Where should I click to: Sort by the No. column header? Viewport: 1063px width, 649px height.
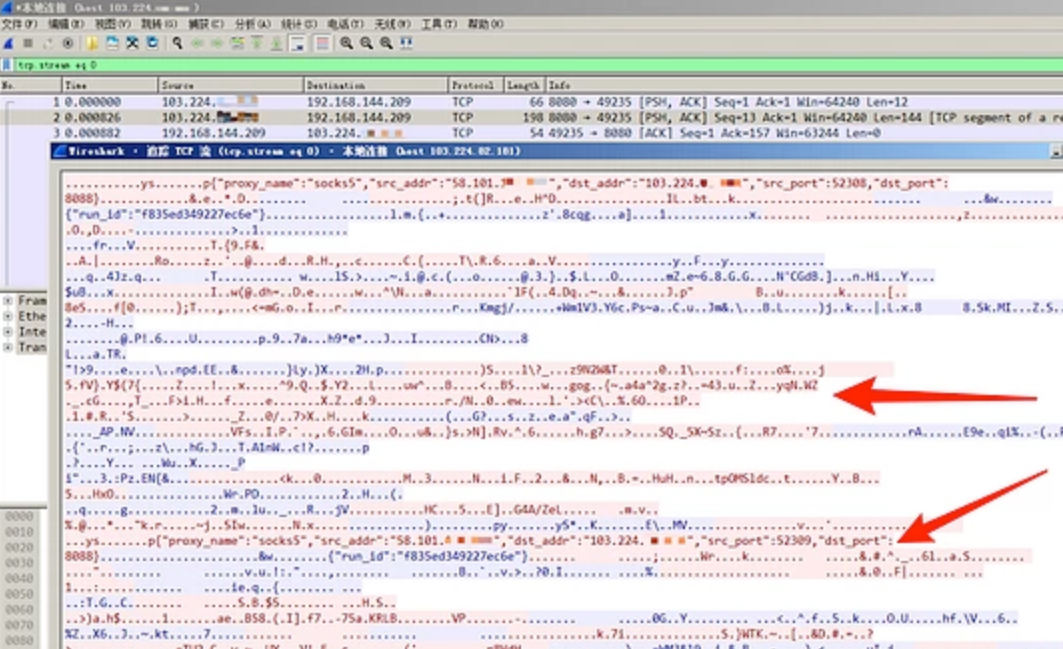pos(31,85)
